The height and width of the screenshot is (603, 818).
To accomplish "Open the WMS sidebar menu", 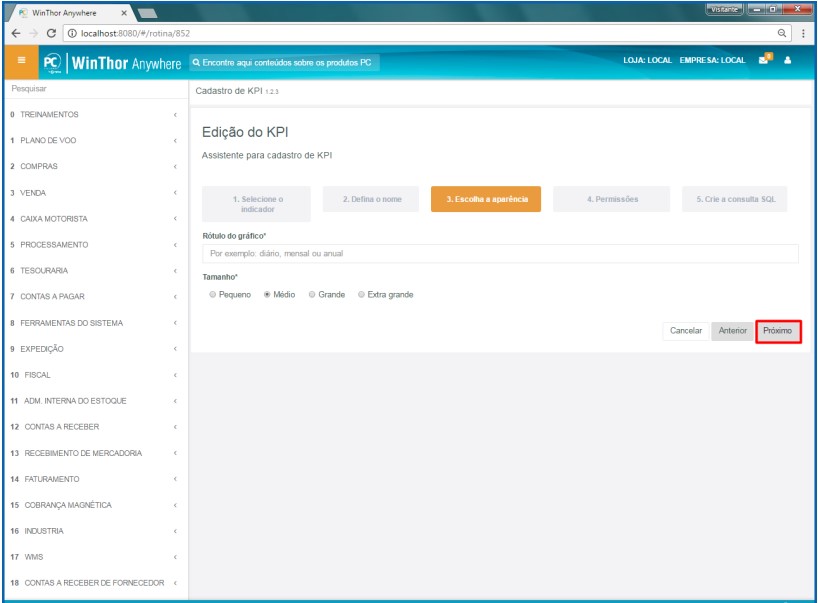I will coord(94,557).
